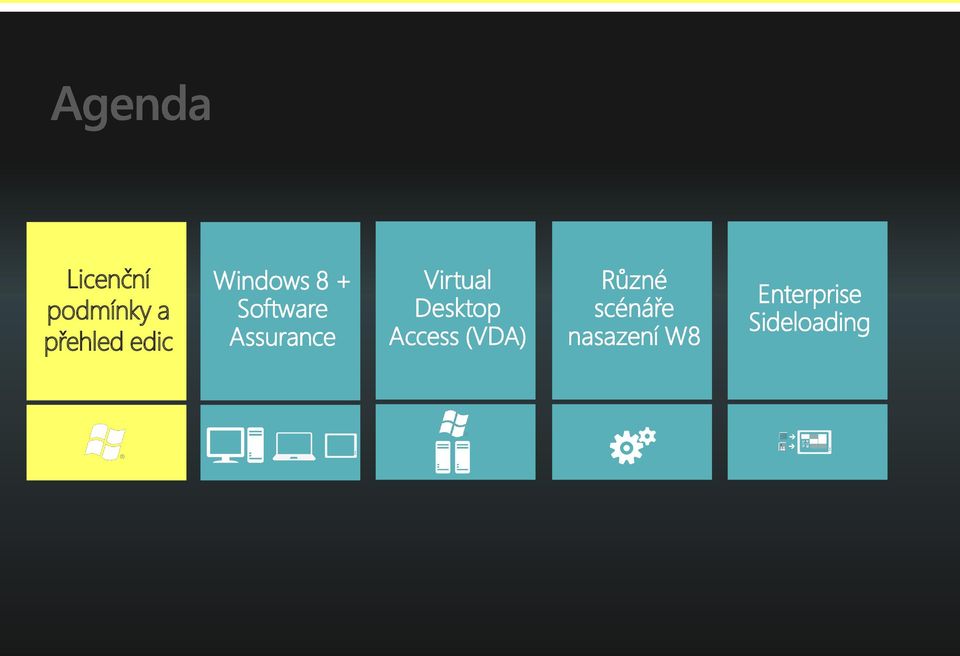Select the Různé scénáře nasazení W8 tile
The image size is (960, 656).
click(x=632, y=311)
